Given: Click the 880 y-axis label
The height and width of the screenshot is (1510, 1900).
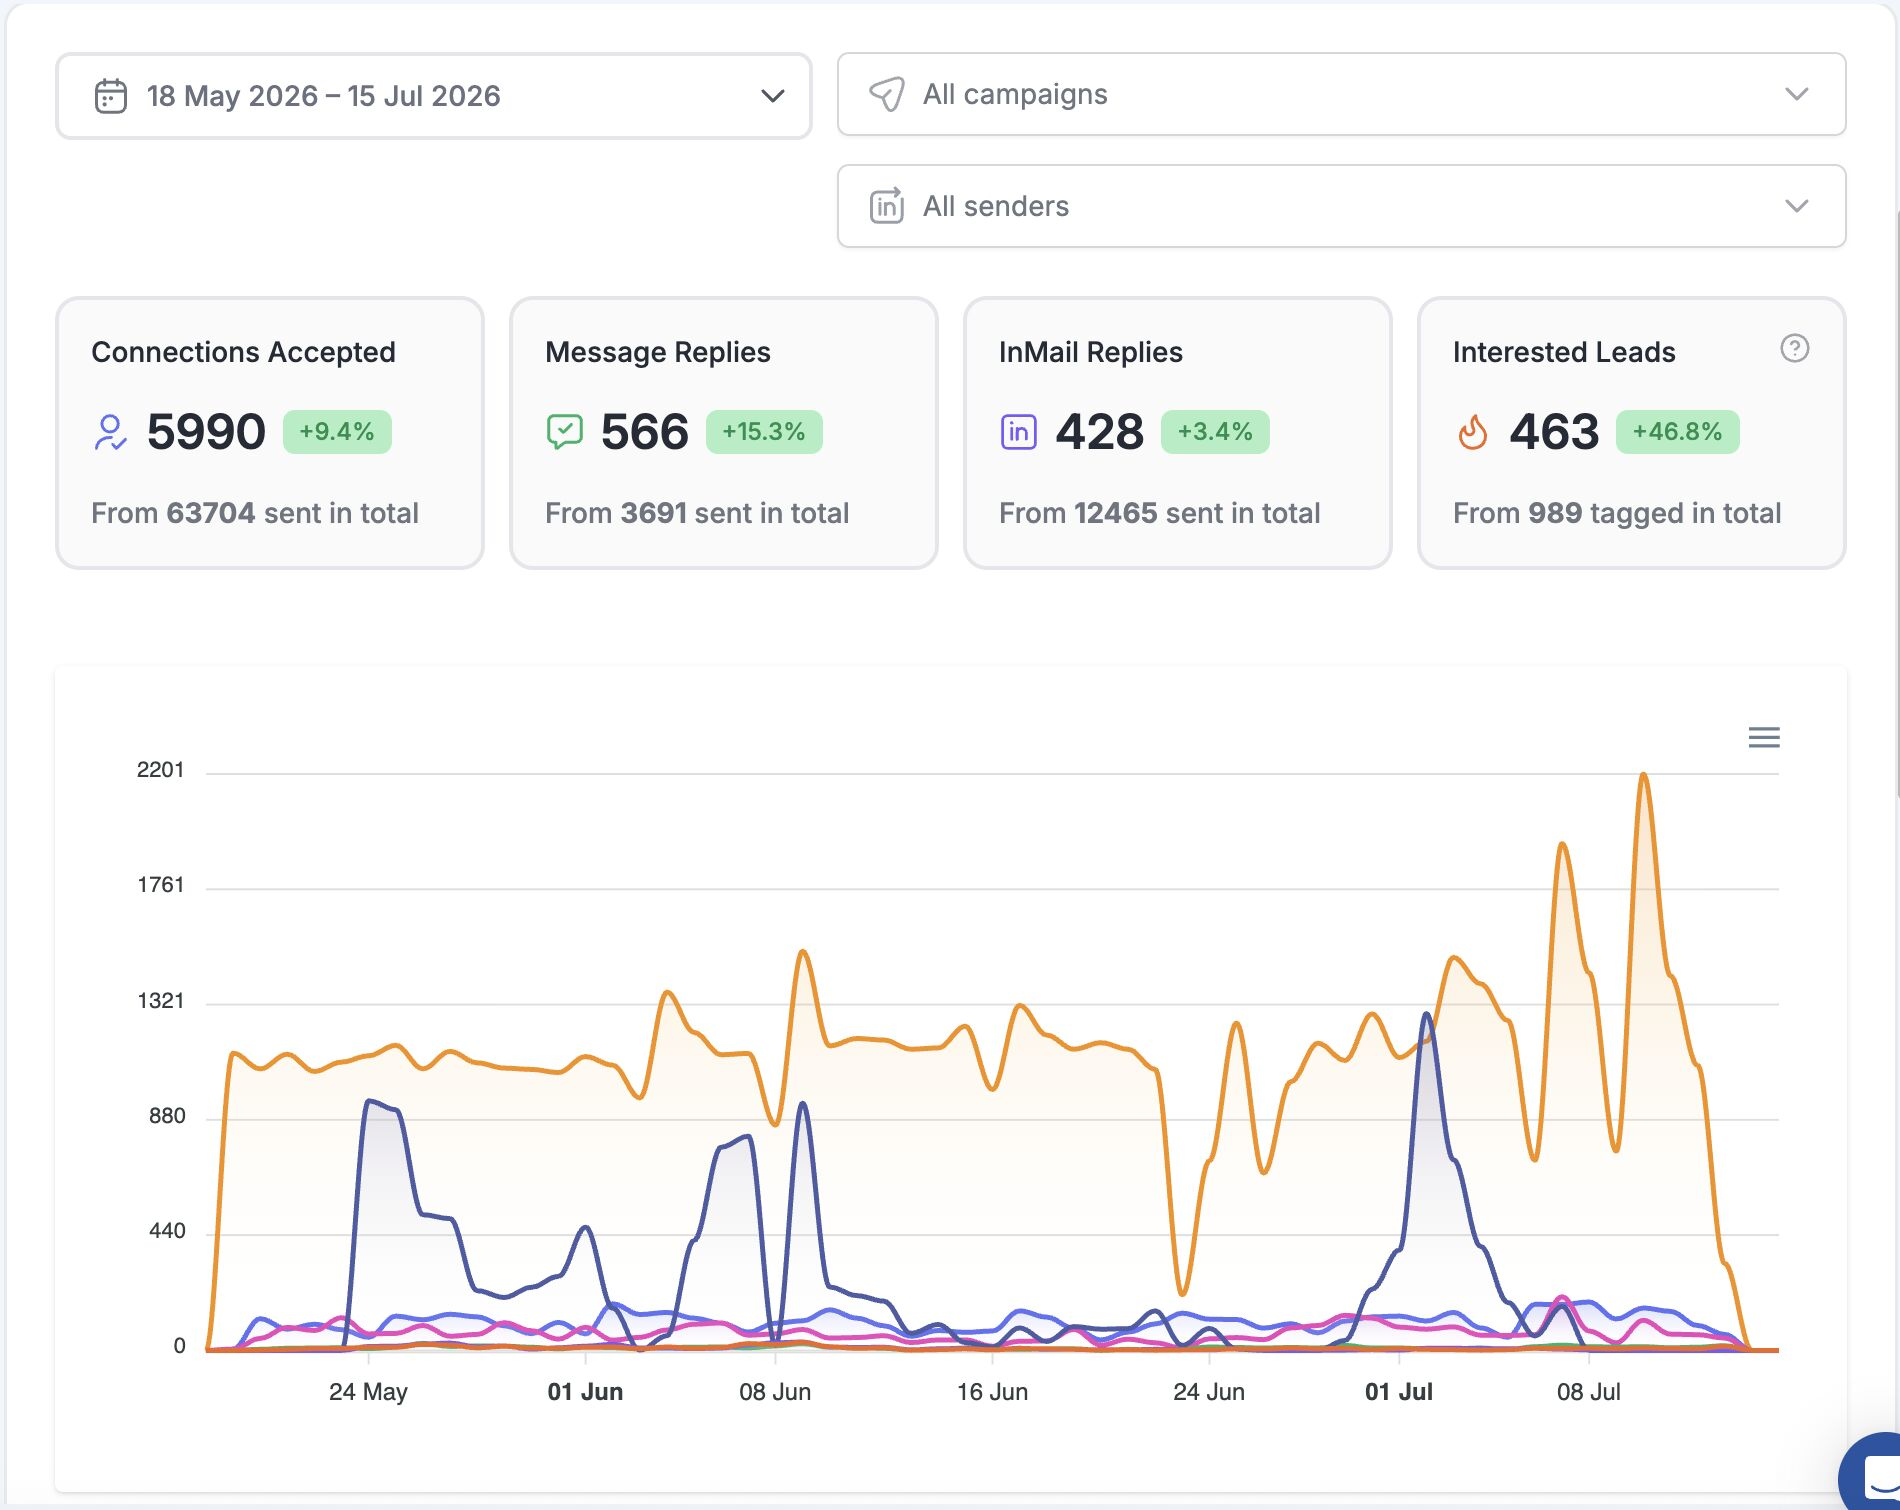Looking at the screenshot, I should (x=167, y=1116).
